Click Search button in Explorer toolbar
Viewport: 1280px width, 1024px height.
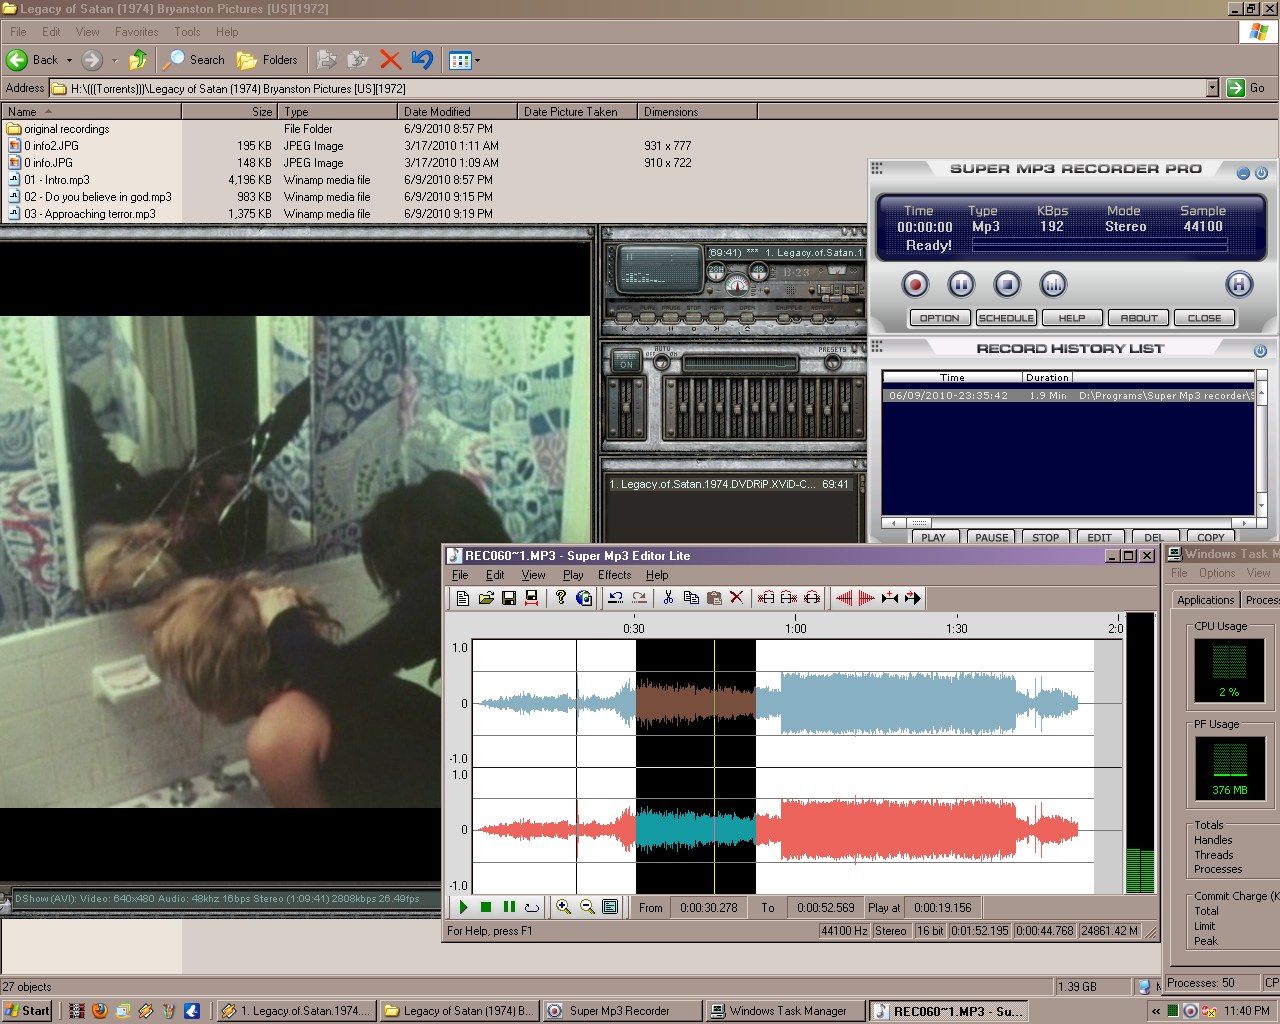pyautogui.click(x=194, y=60)
